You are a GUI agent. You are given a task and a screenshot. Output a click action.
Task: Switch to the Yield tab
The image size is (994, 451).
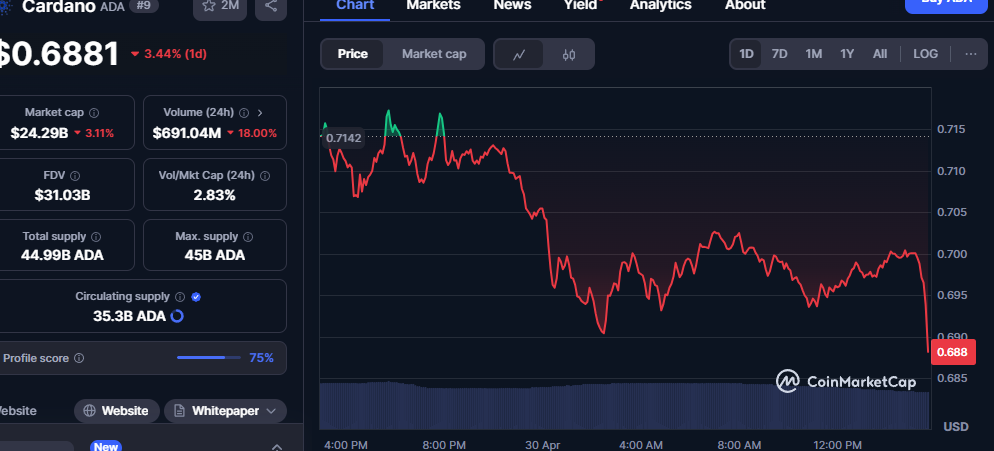(x=581, y=6)
